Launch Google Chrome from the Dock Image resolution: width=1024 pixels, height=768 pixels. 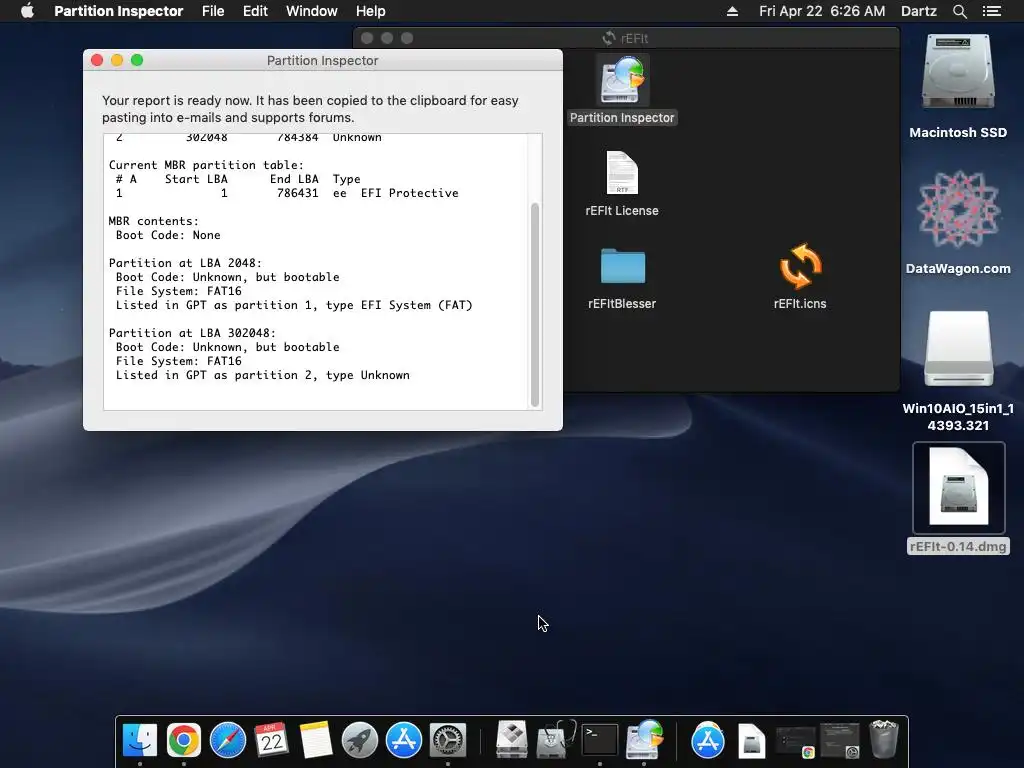pos(184,740)
